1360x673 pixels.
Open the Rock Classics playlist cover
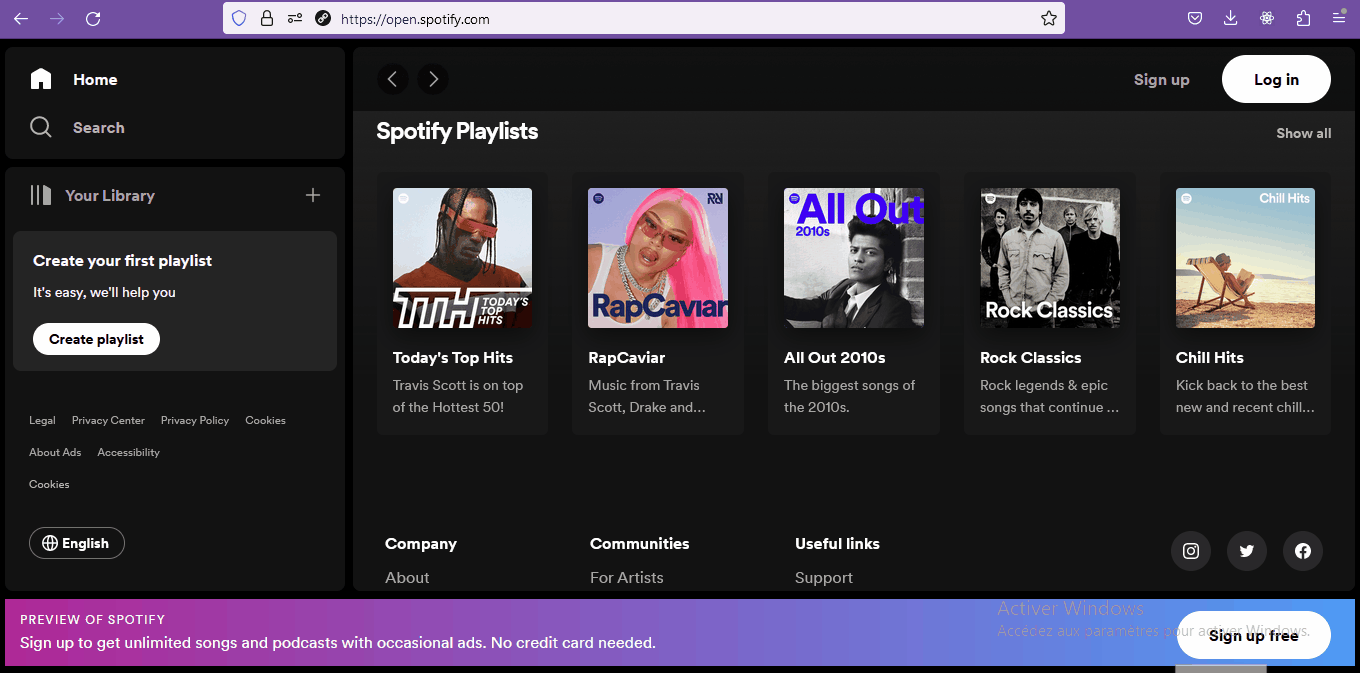(1049, 258)
